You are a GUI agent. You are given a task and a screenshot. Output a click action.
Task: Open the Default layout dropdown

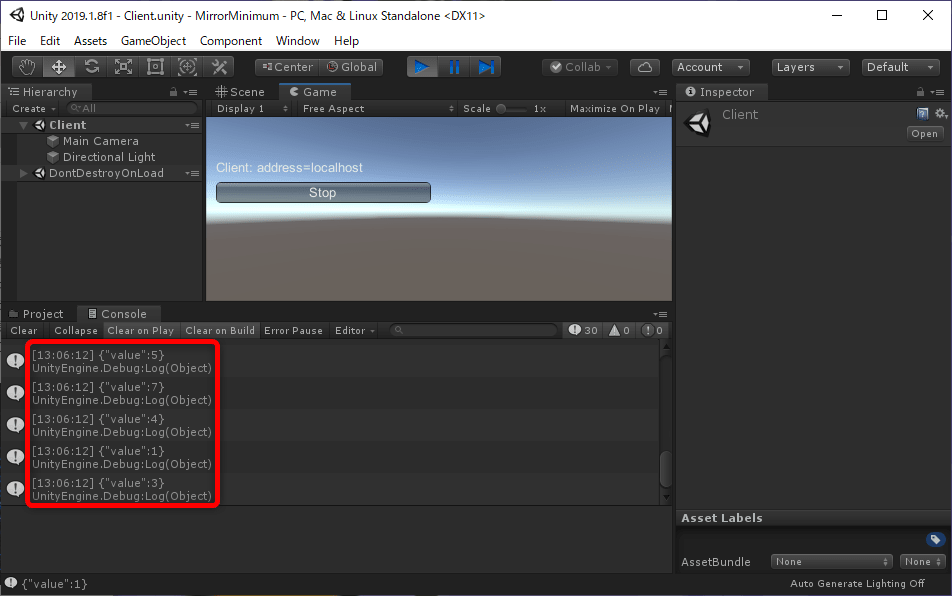(x=900, y=67)
